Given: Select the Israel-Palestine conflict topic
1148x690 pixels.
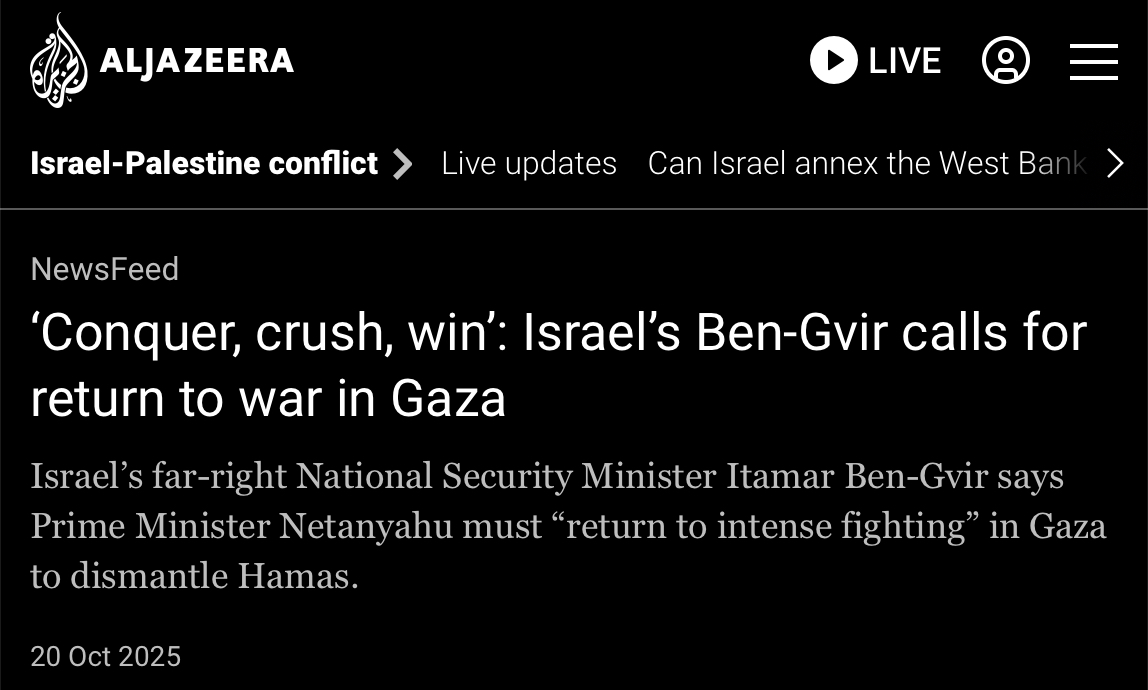Looking at the screenshot, I should tap(204, 163).
